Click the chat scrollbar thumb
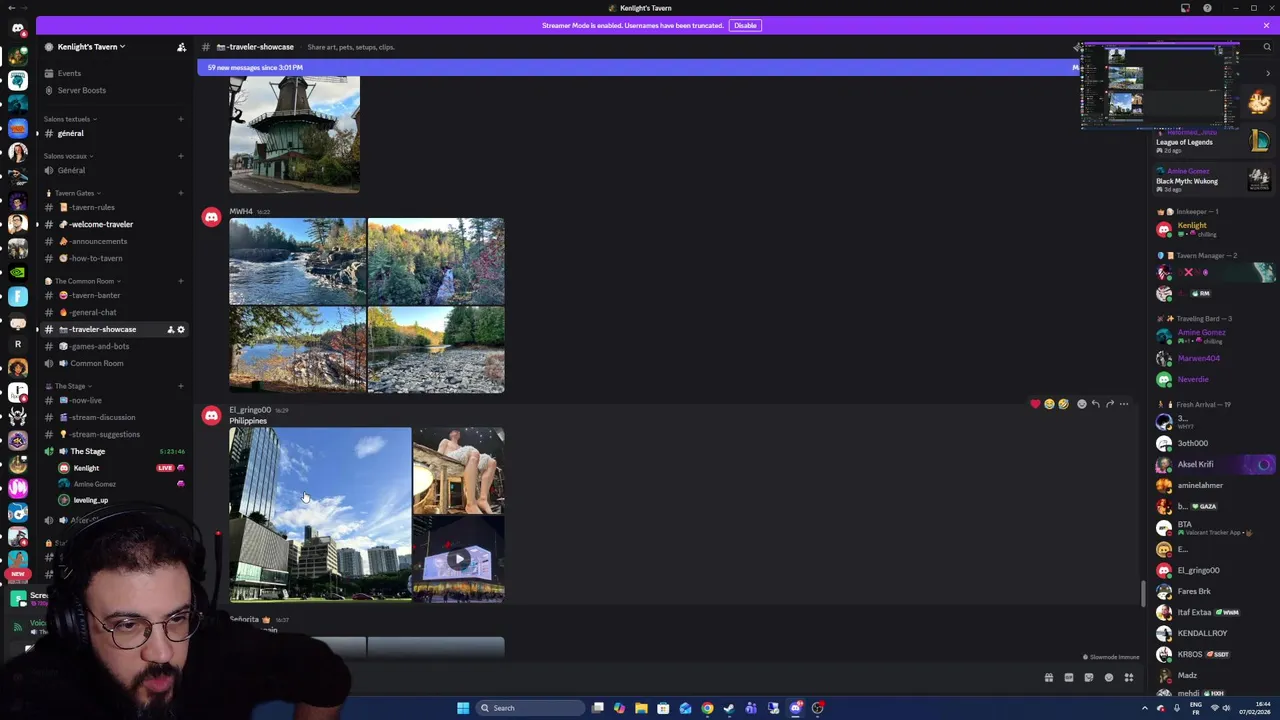Image resolution: width=1280 pixels, height=720 pixels. pyautogui.click(x=1143, y=593)
